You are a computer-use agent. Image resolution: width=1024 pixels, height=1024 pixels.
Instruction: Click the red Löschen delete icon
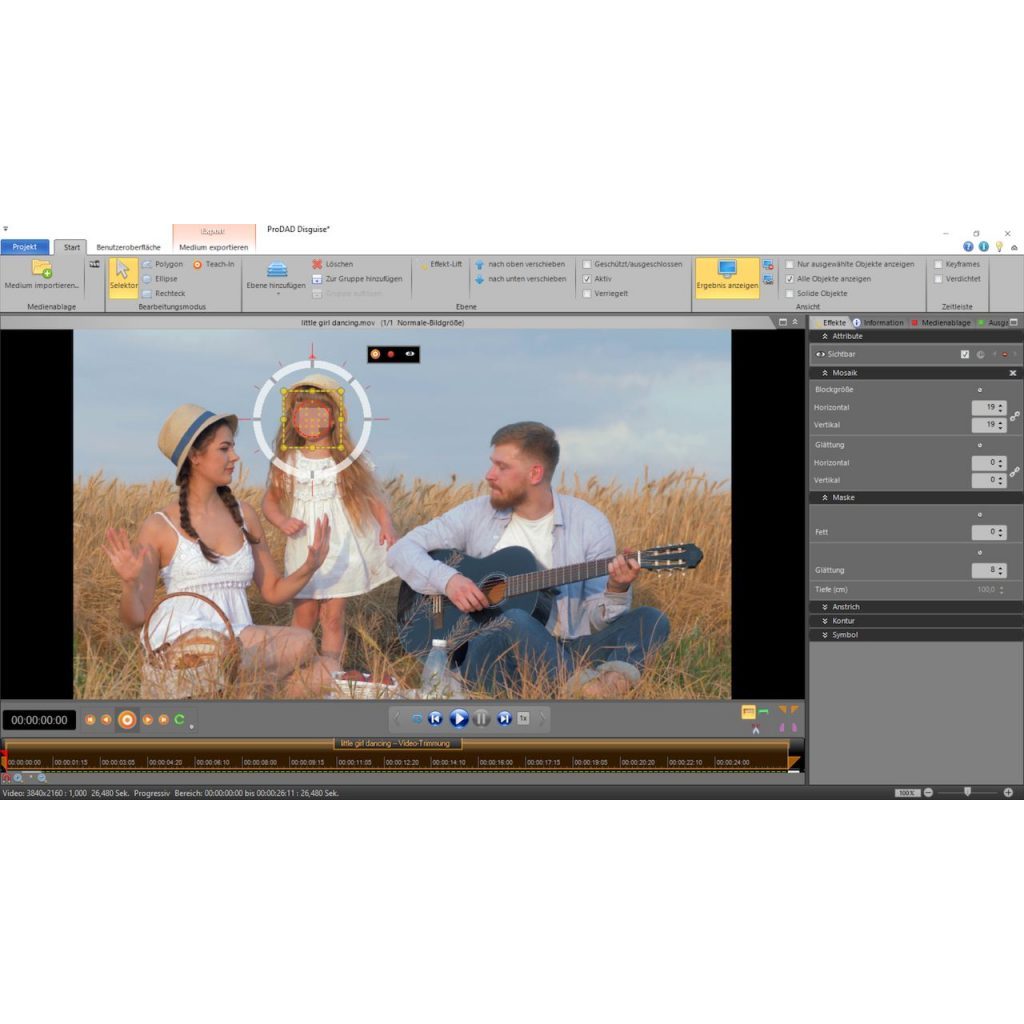[317, 264]
